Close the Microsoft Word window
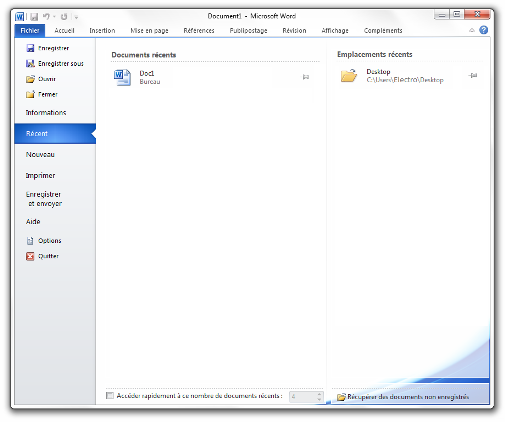 pyautogui.click(x=477, y=15)
